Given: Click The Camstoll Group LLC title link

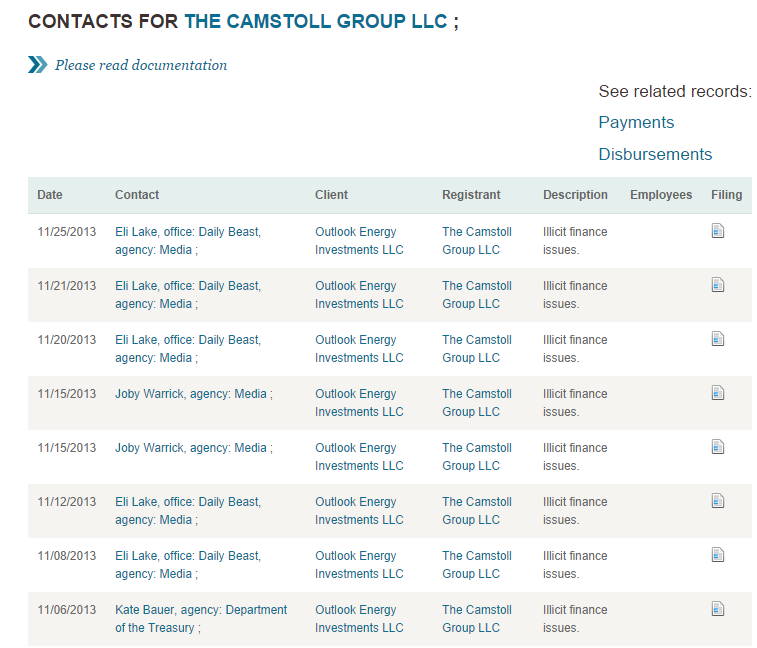Looking at the screenshot, I should (316, 21).
